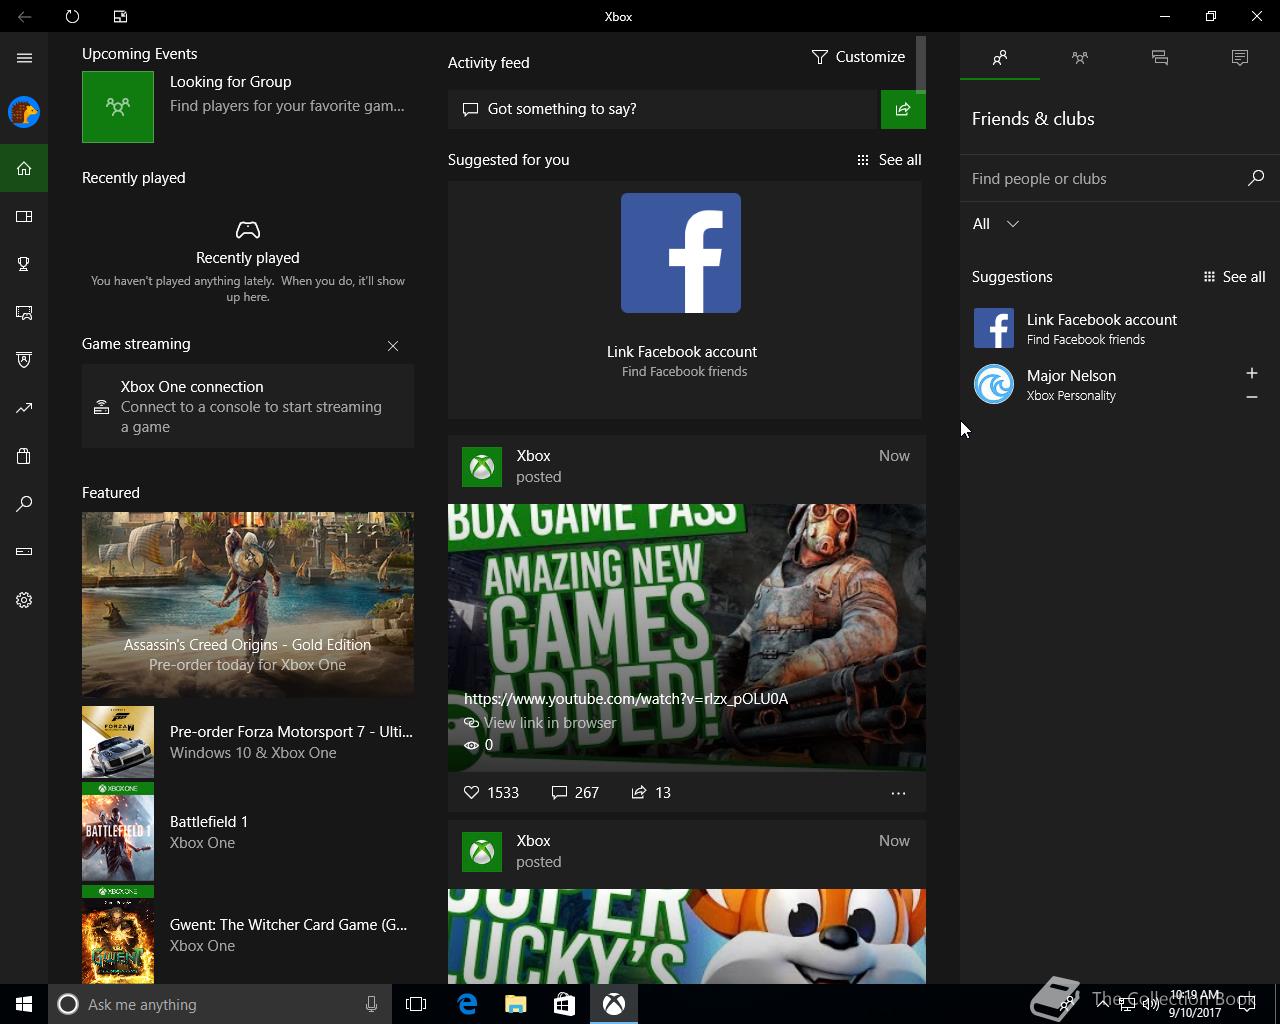The height and width of the screenshot is (1024, 1280).
Task: Click the back arrow in title bar
Action: click(24, 16)
